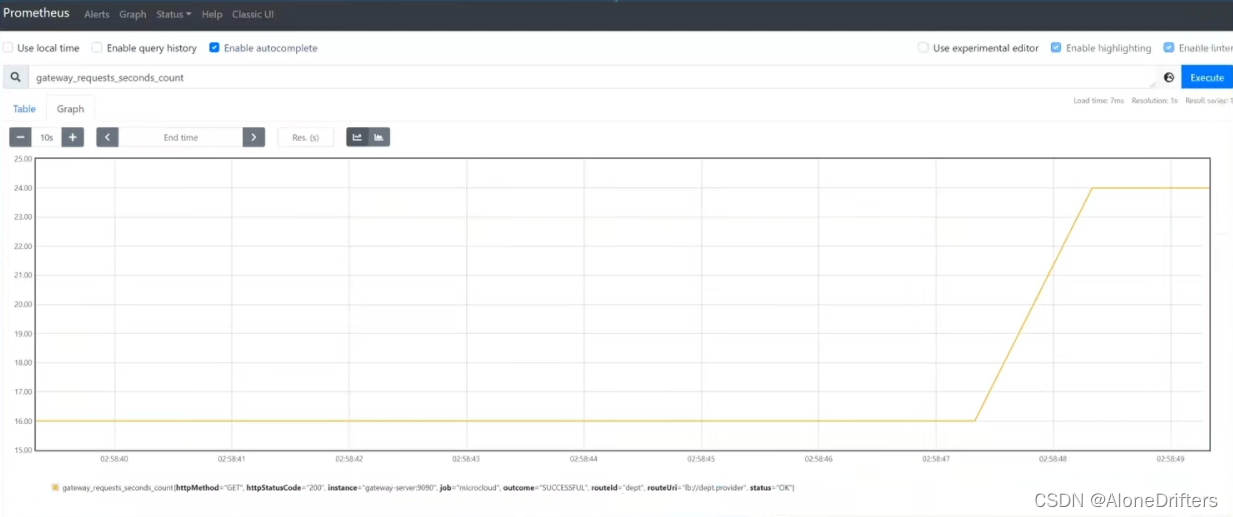
Task: Uncheck Enable highlighting
Action: (1056, 48)
